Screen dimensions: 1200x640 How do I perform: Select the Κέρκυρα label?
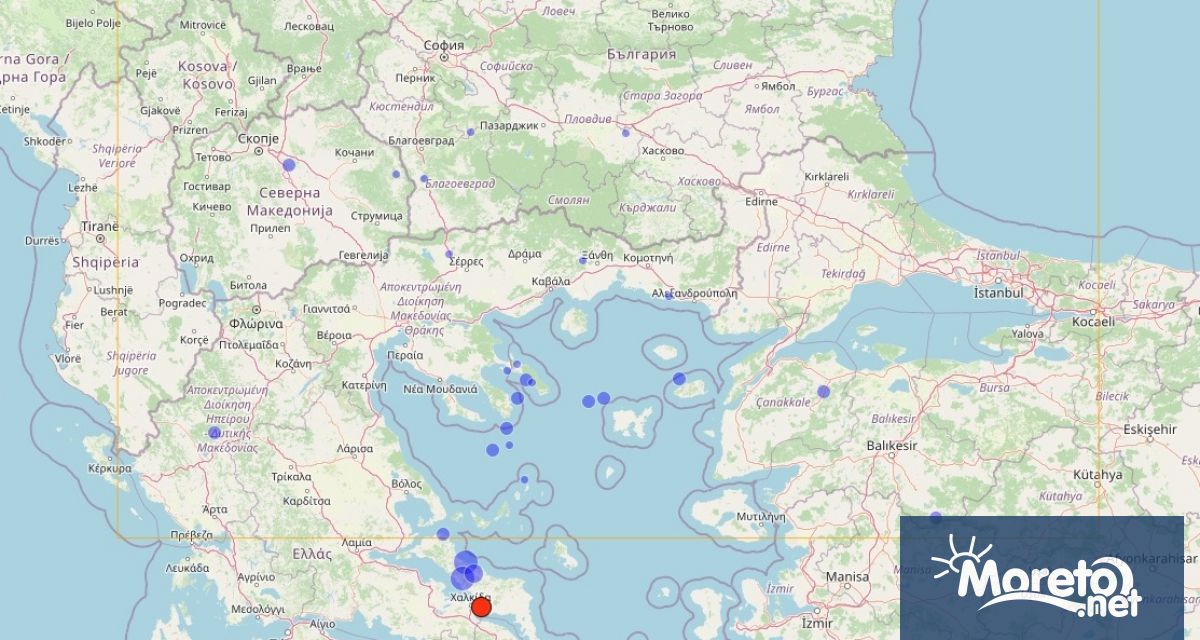[x=110, y=467]
